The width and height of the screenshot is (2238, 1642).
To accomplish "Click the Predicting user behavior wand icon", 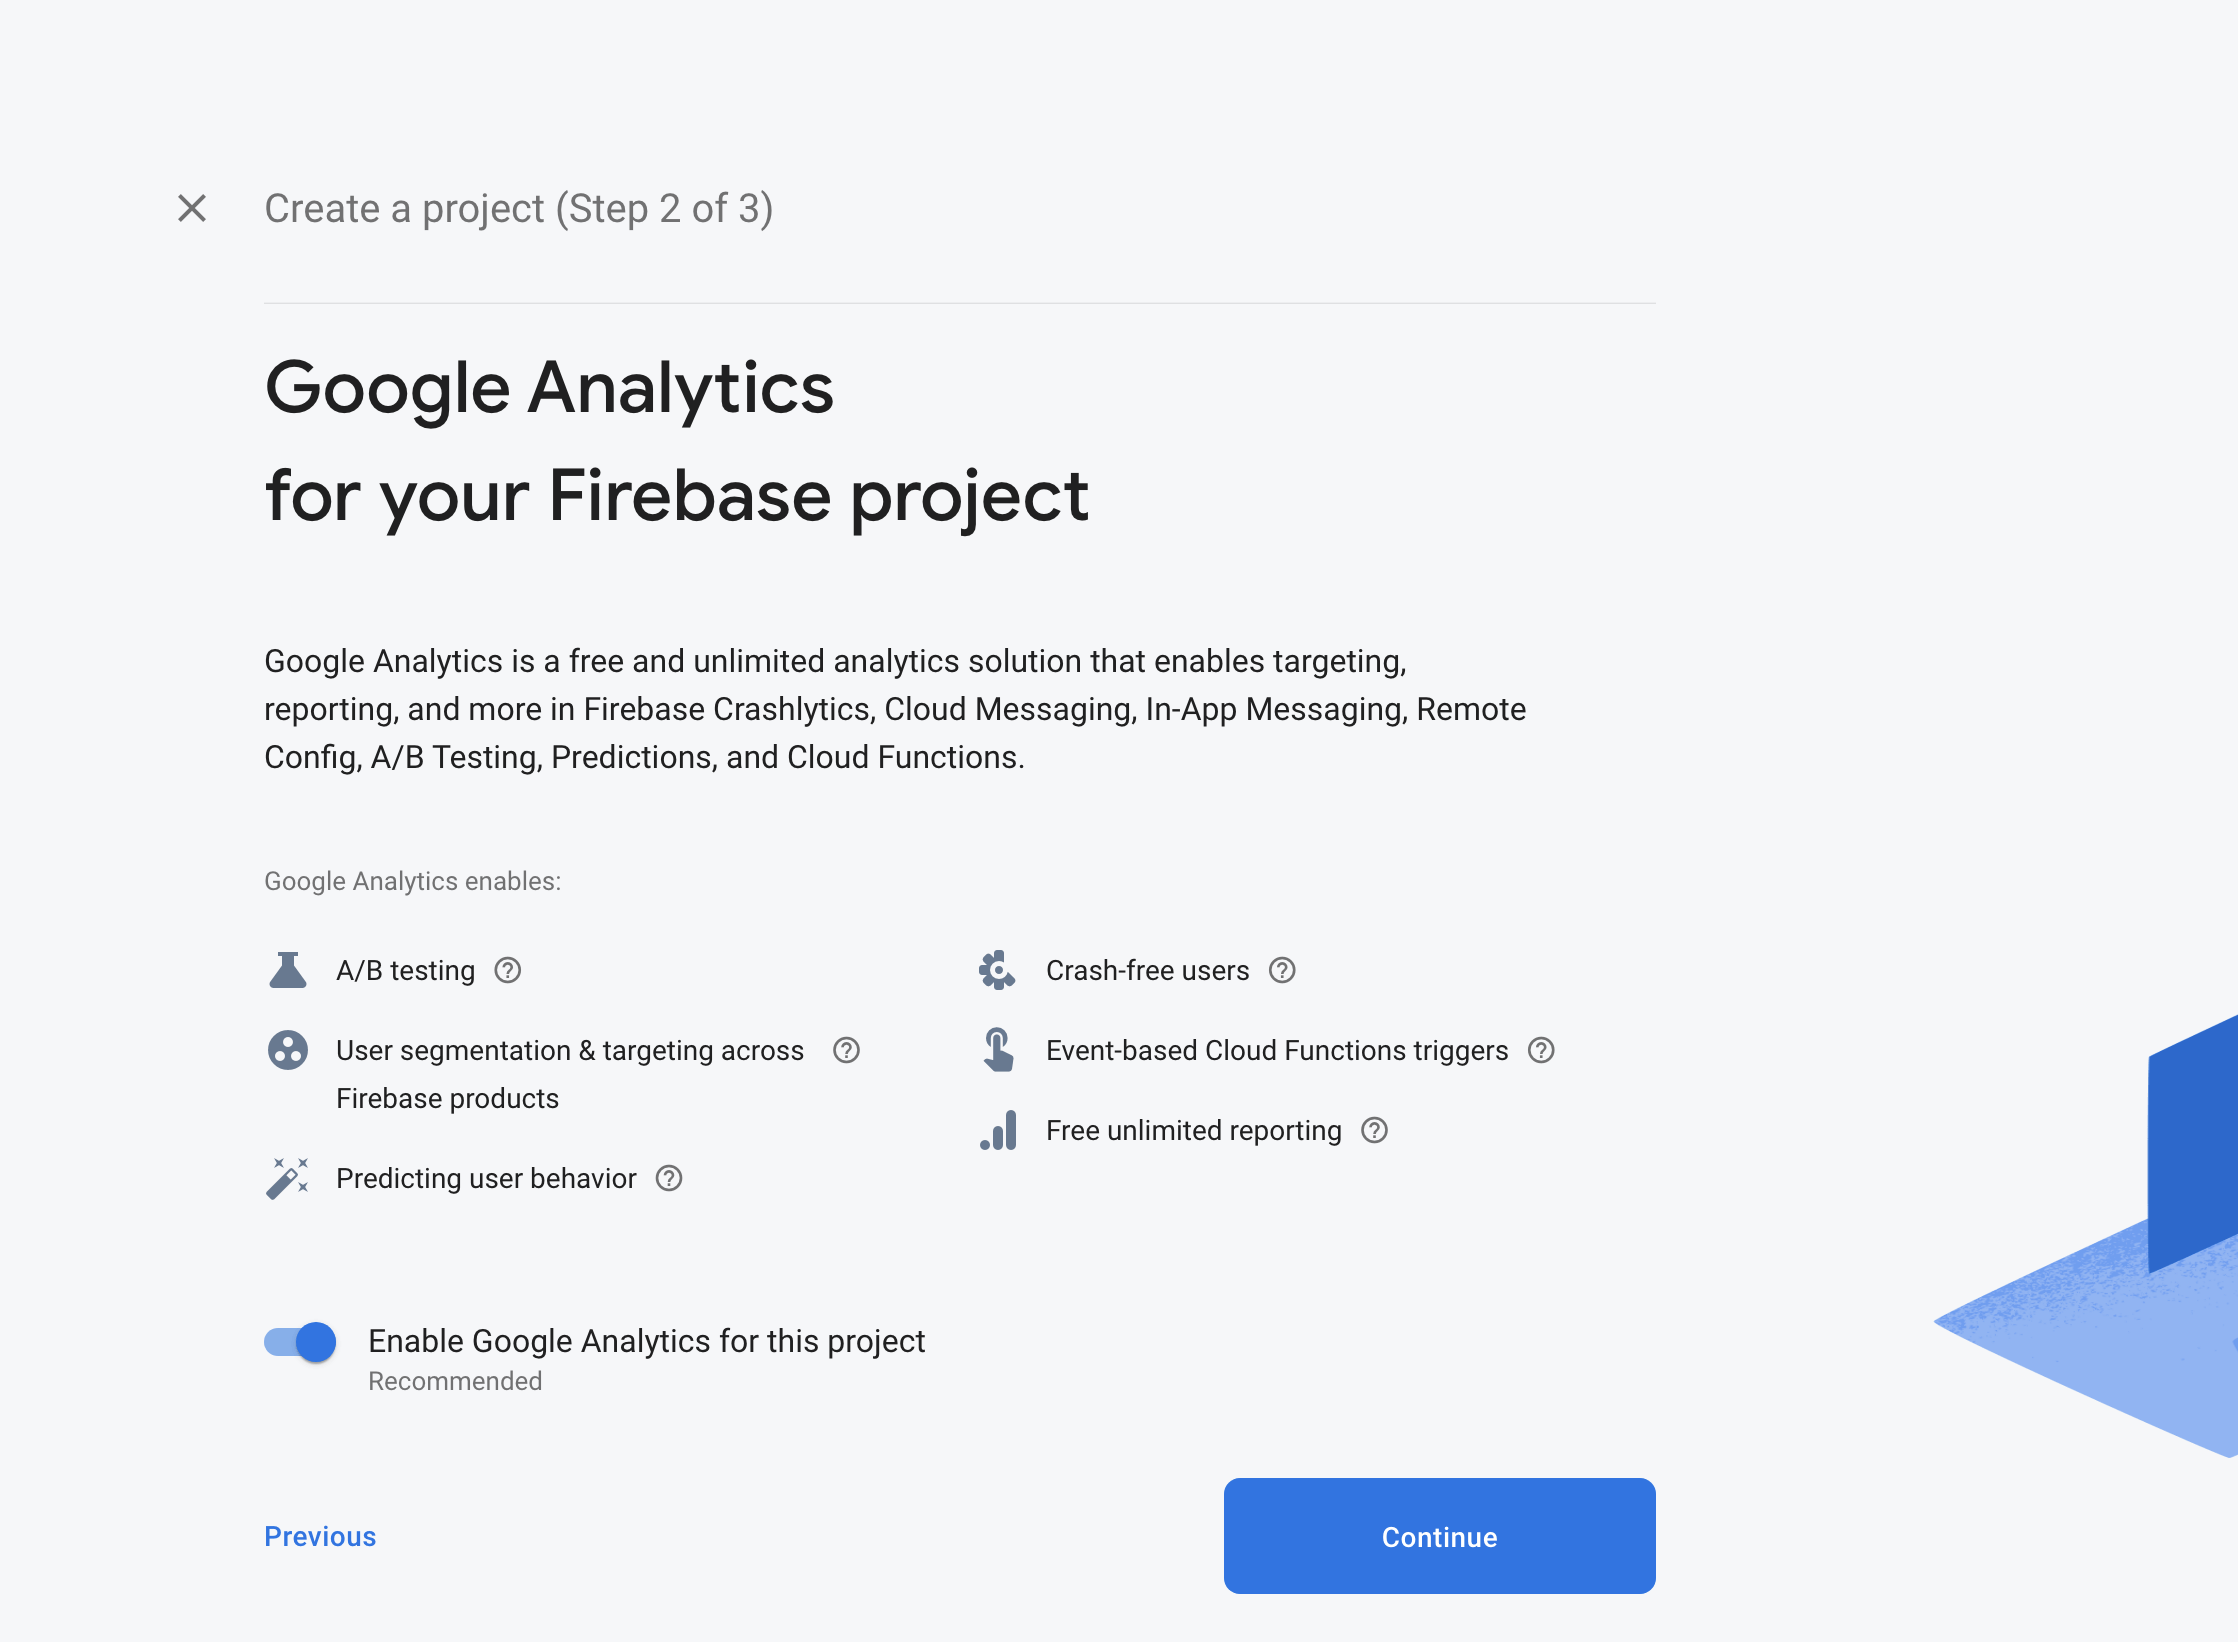I will [288, 1178].
